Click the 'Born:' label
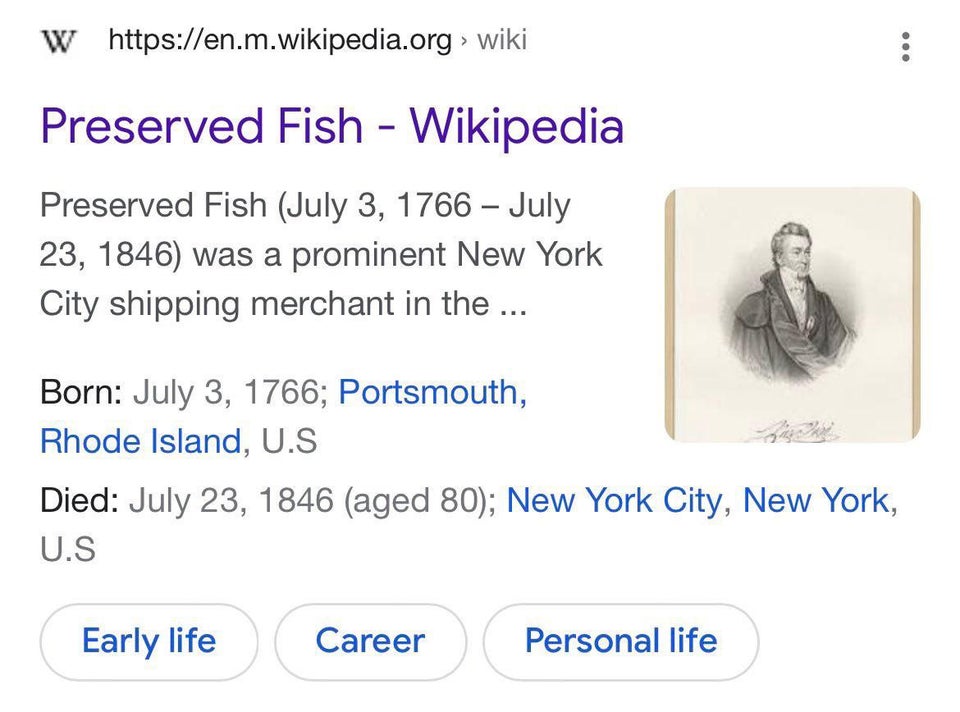Screen dimensions: 960x712 81,392
